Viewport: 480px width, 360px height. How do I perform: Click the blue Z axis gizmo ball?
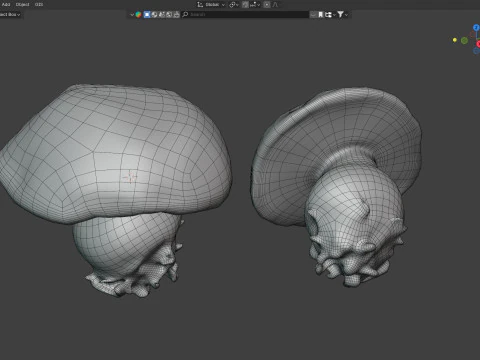[476, 27]
